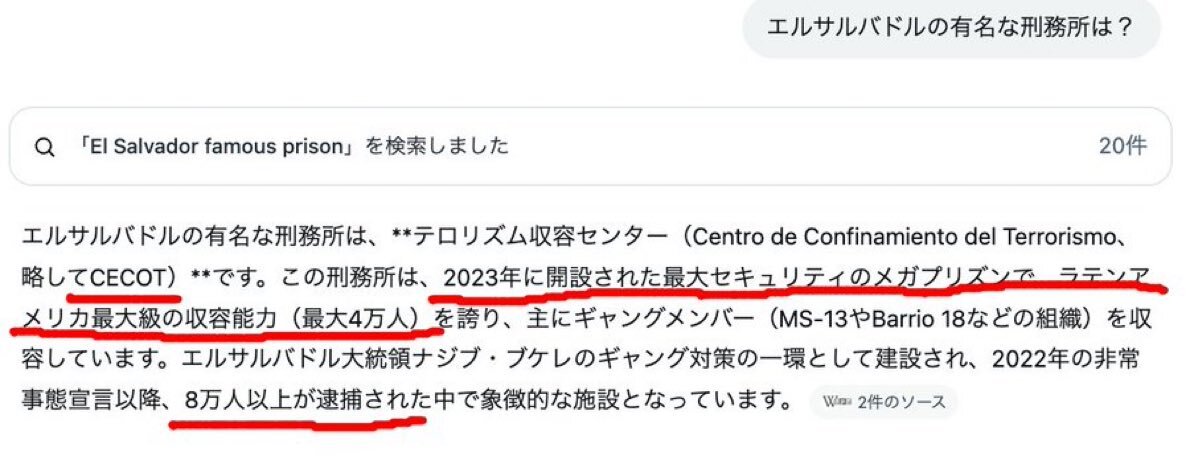Click the underlined text 2023年に開設された
Screen dimensions: 1190x456
point(552,278)
